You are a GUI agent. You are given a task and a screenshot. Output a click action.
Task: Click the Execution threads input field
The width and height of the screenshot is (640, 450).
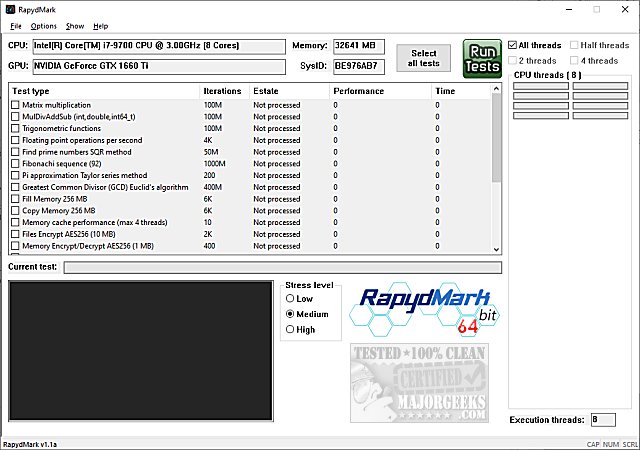(603, 420)
